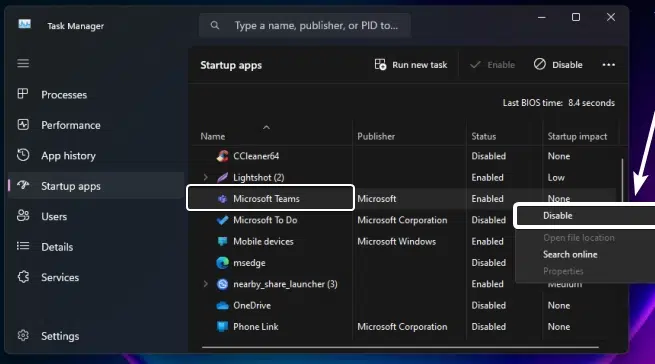
Task: Expand the Lightshot (2) group
Action: point(205,178)
